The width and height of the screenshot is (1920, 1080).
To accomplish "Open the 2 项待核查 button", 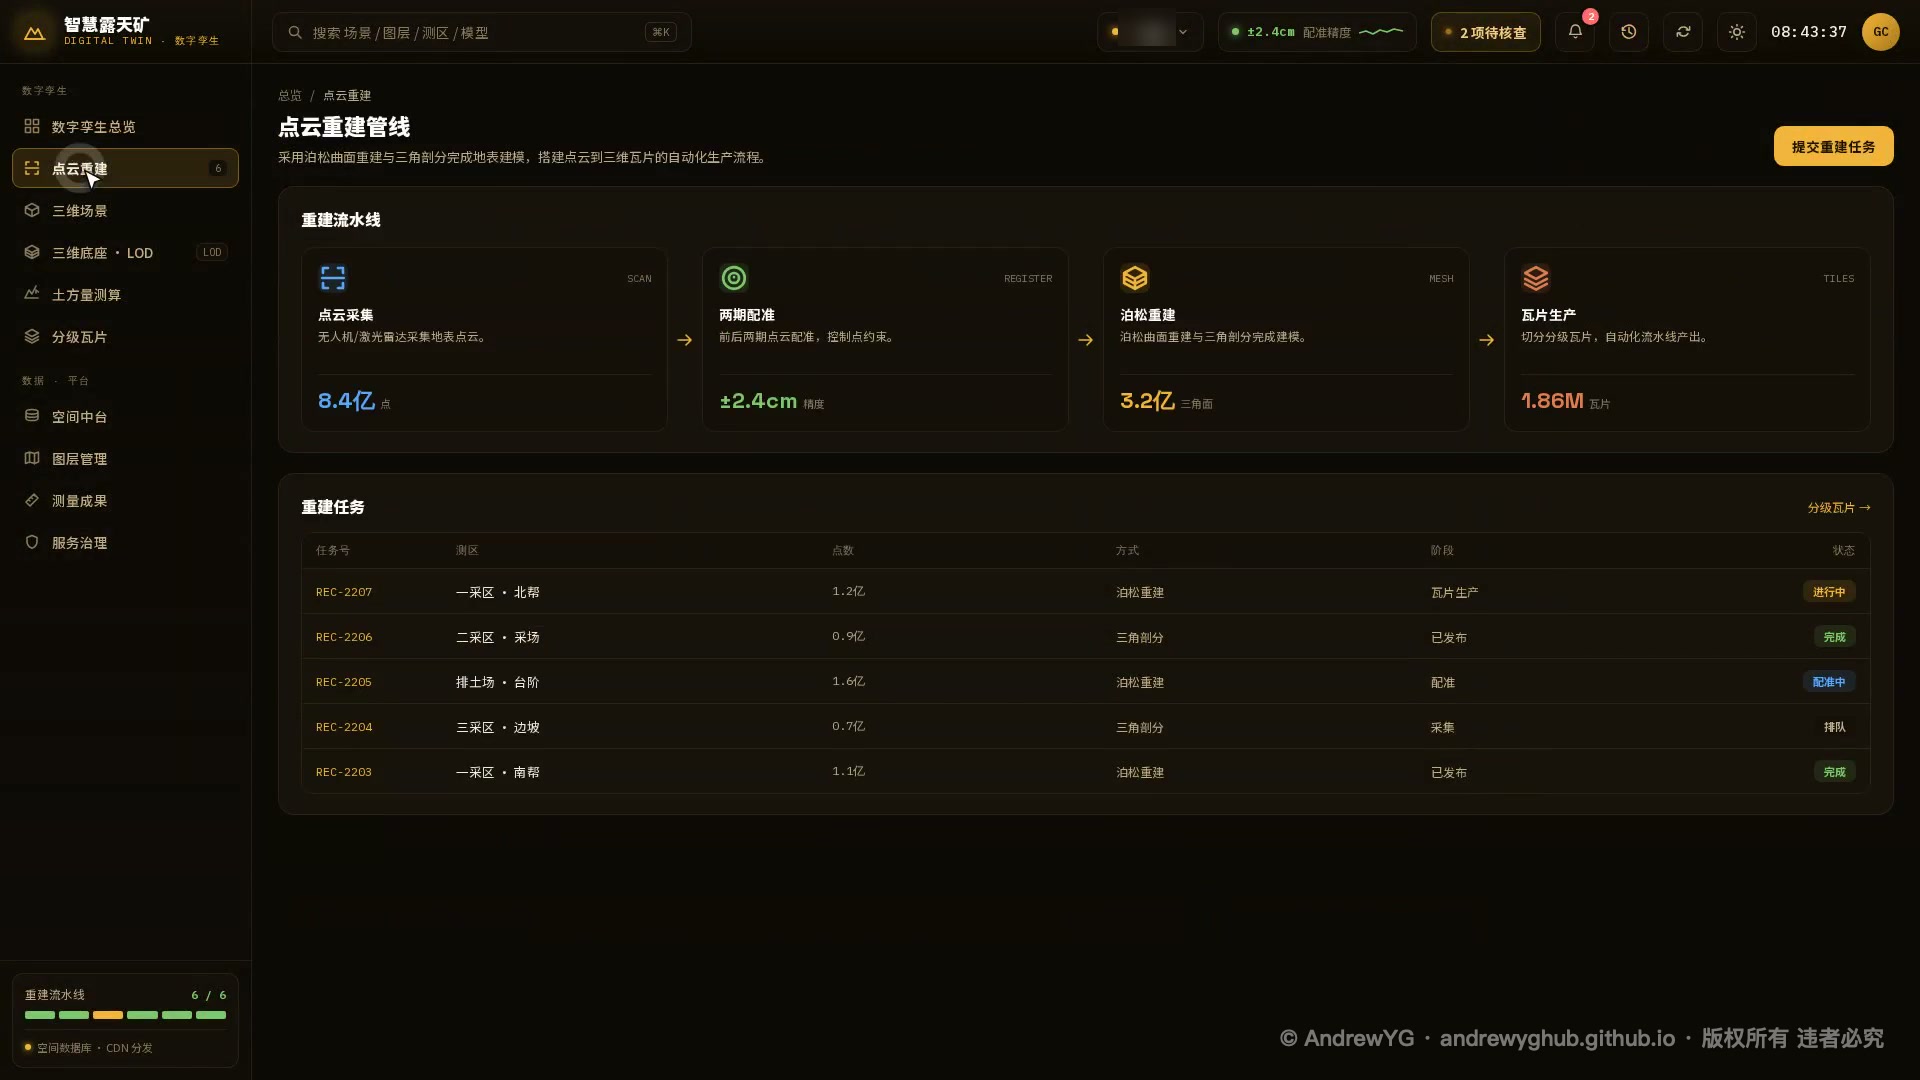I will tap(1486, 32).
